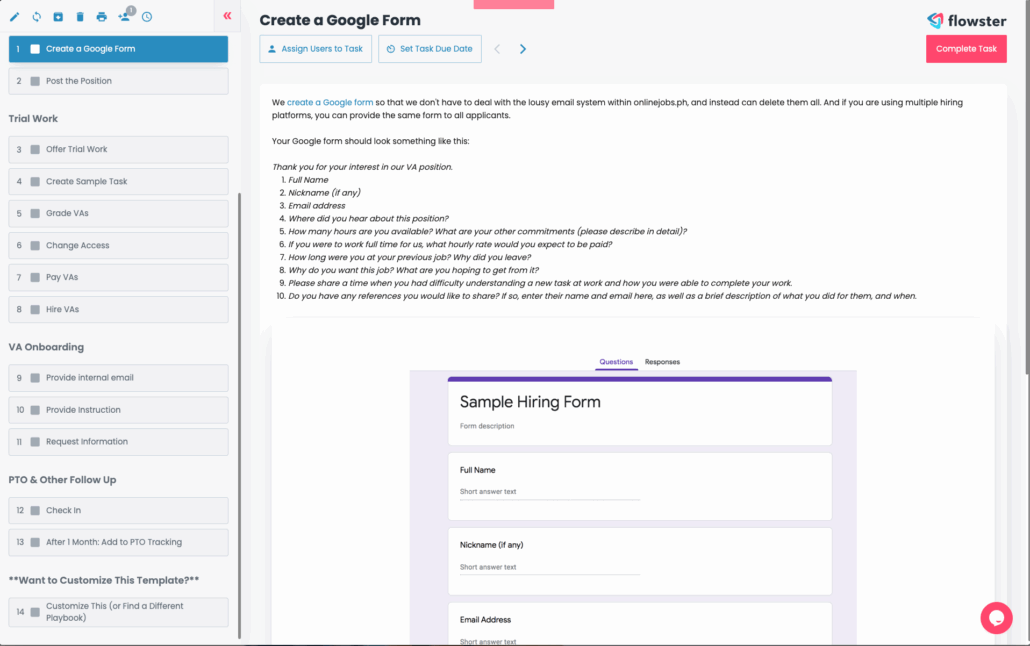Go to next task using right arrow
The width and height of the screenshot is (1030, 646).
(522, 49)
